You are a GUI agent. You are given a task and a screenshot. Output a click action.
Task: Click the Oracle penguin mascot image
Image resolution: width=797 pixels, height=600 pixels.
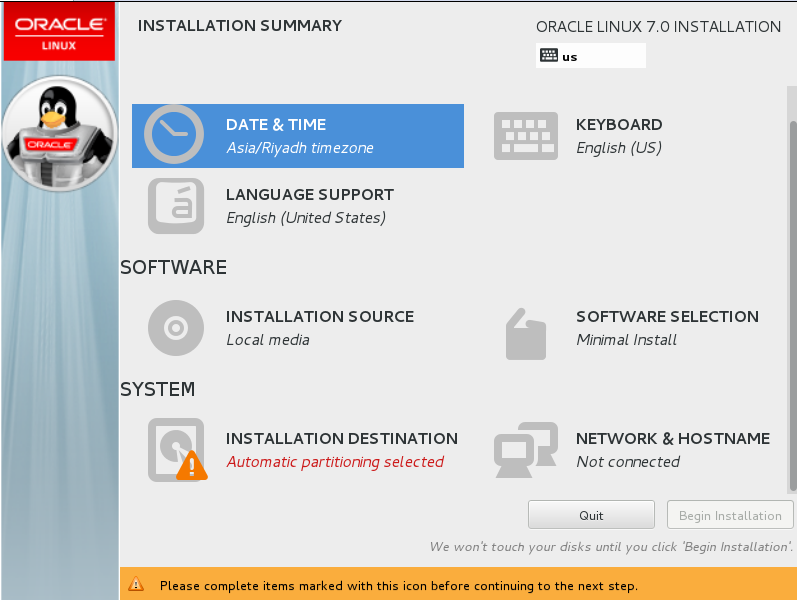click(x=60, y=134)
